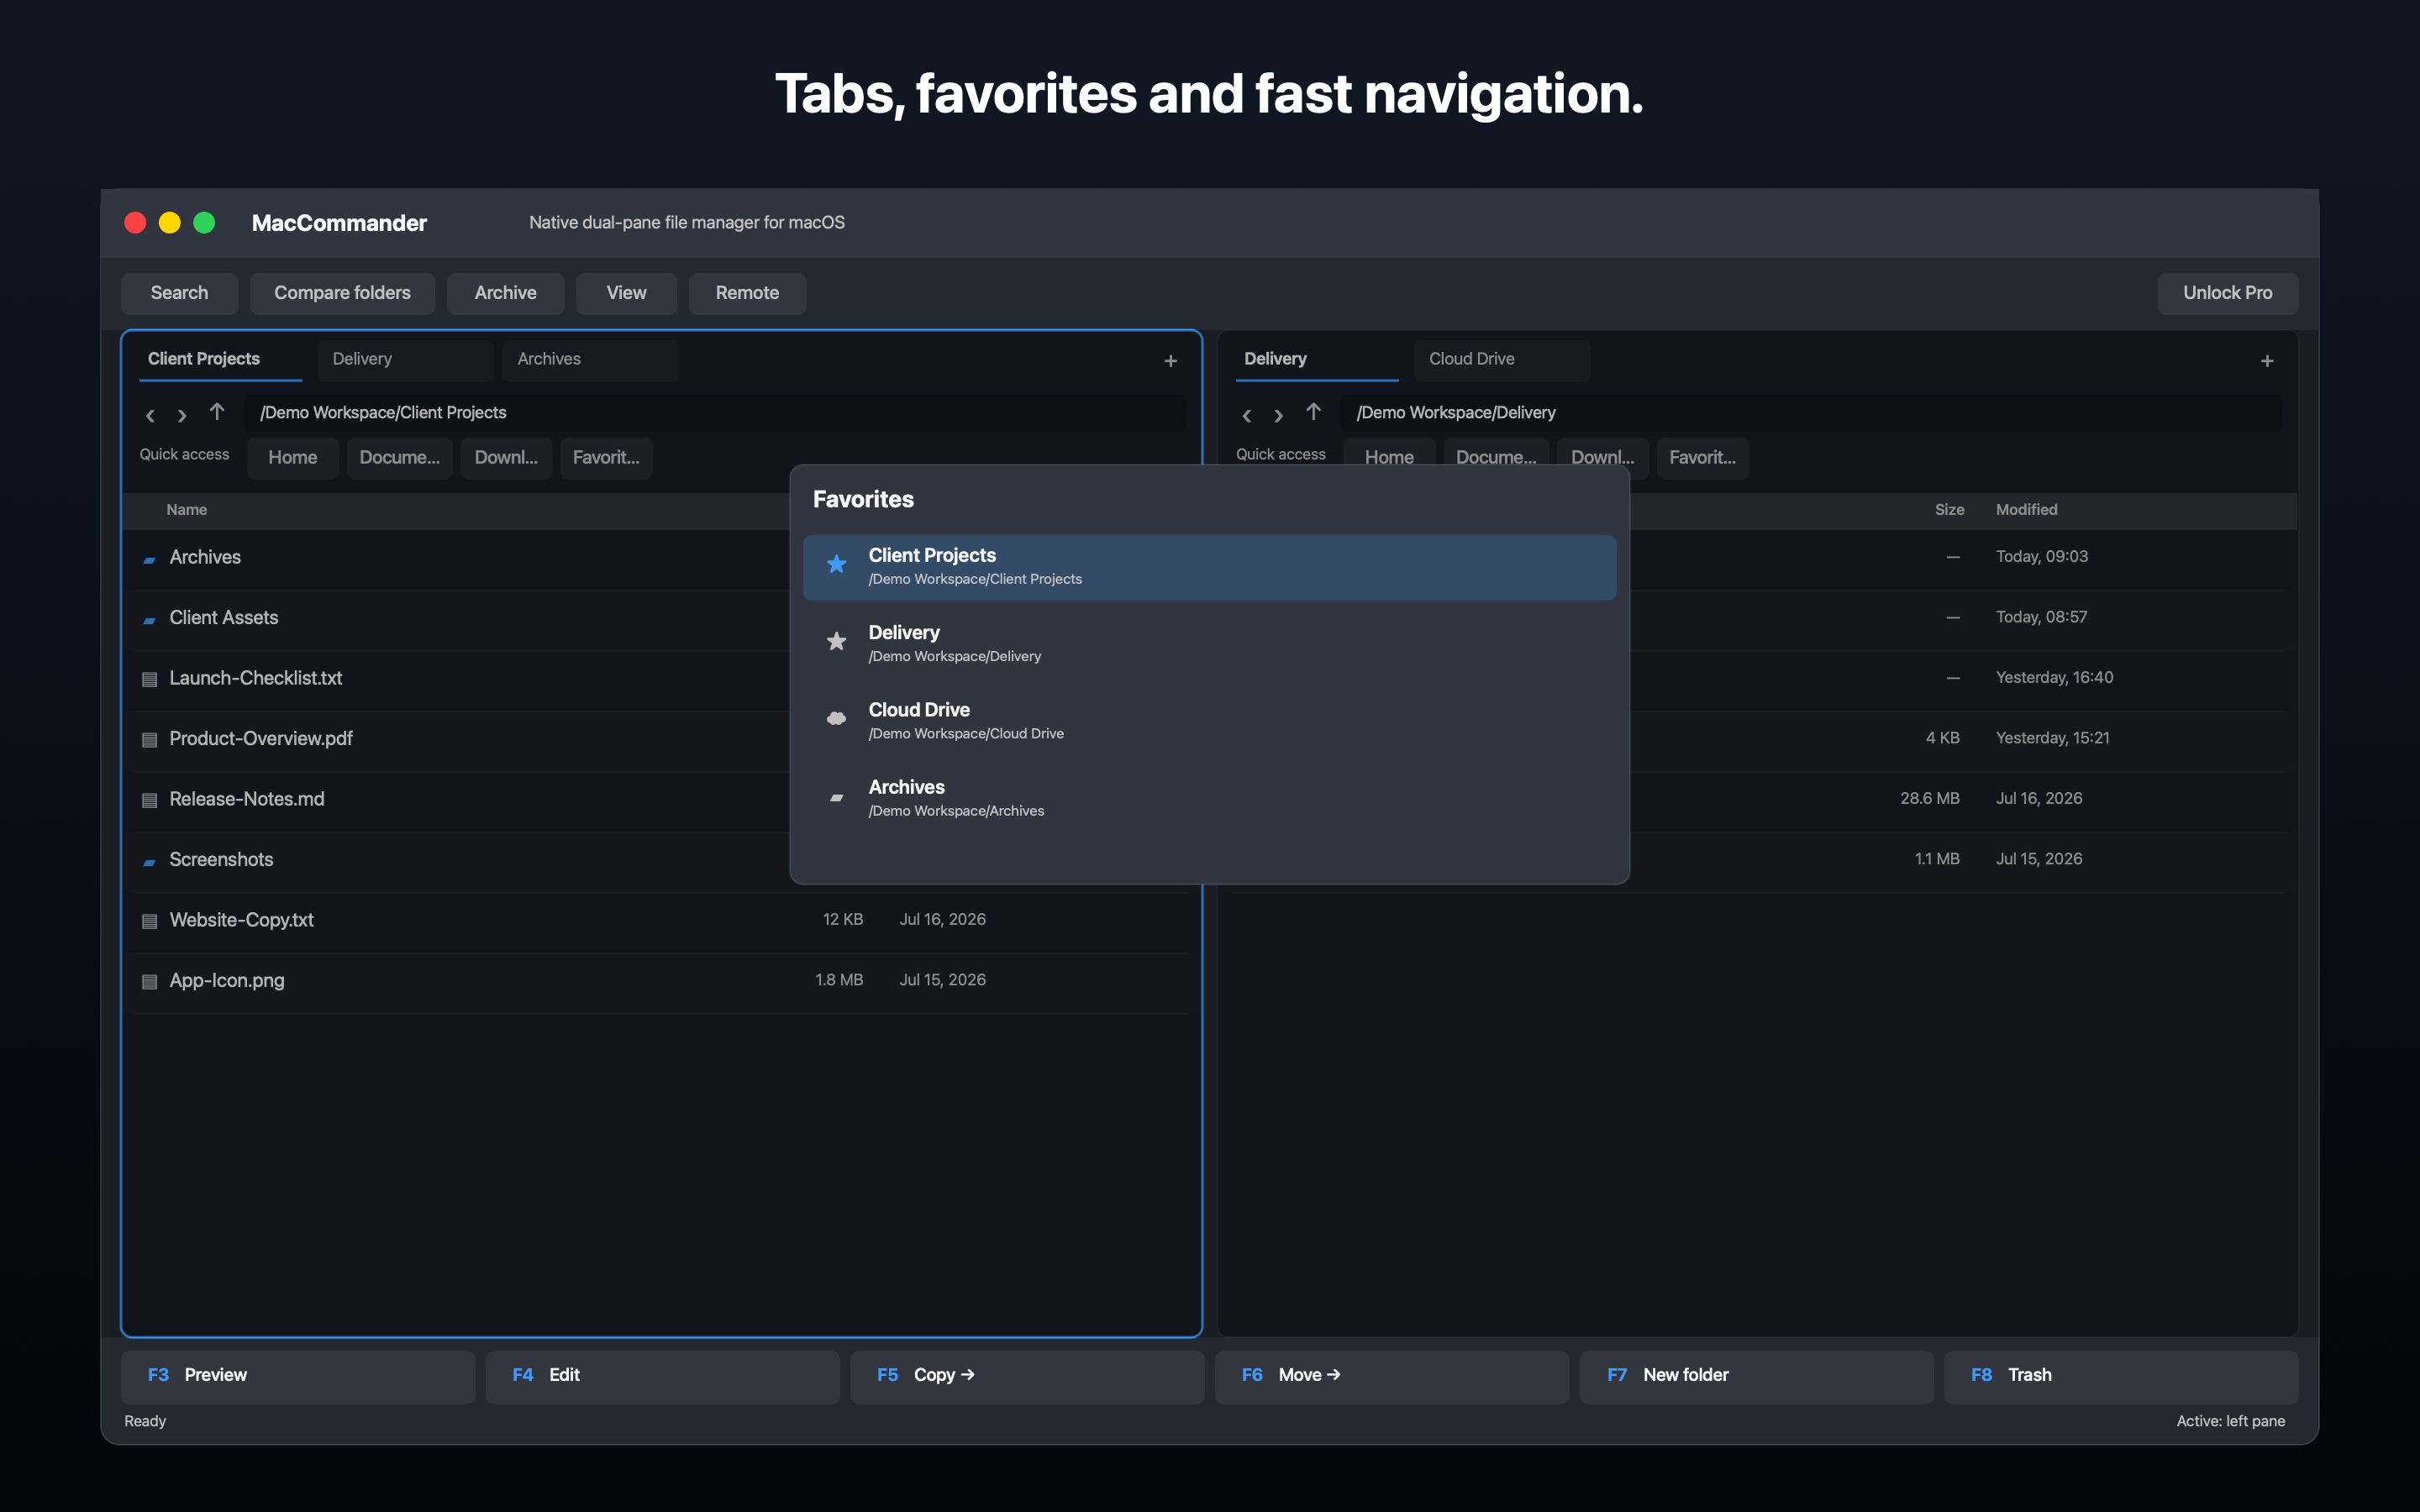This screenshot has width=2420, height=1512.
Task: Click the file icon of Launch-Checklist.txt
Action: coord(149,679)
